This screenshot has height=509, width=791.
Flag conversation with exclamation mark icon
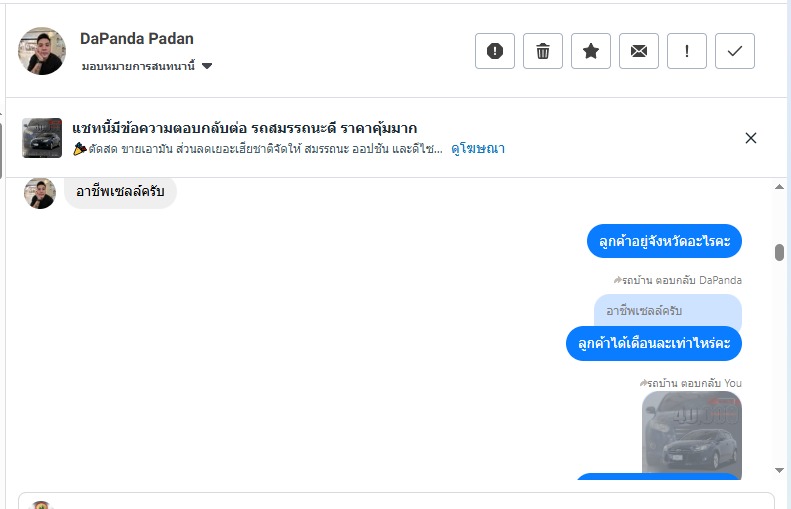pyautogui.click(x=687, y=51)
